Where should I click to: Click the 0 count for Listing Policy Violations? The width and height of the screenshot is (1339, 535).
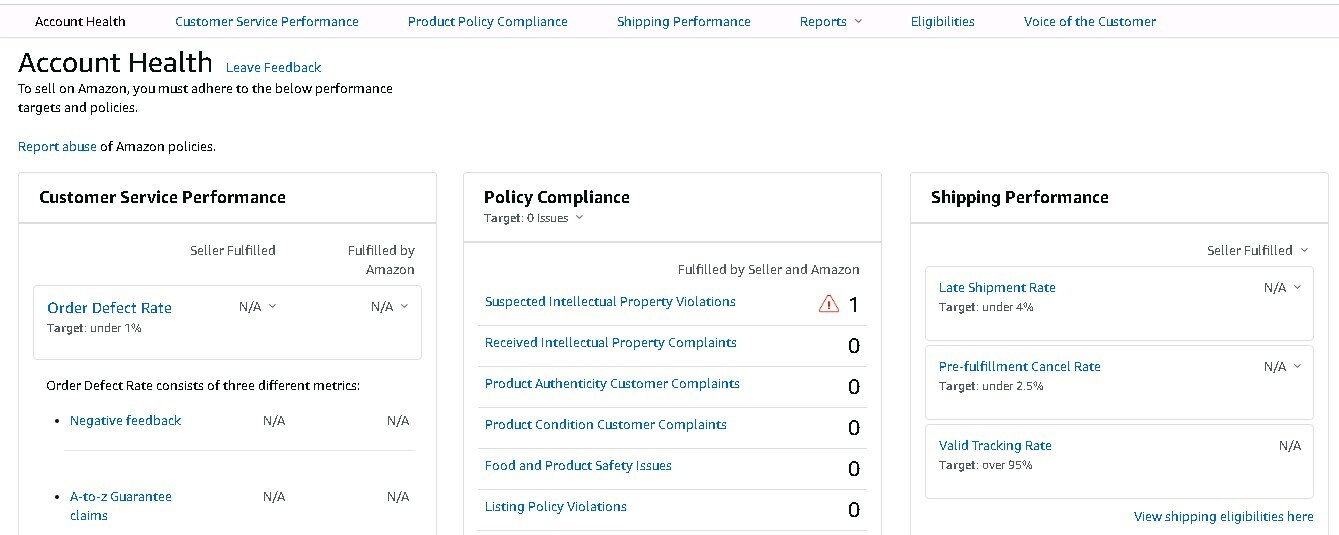854,510
